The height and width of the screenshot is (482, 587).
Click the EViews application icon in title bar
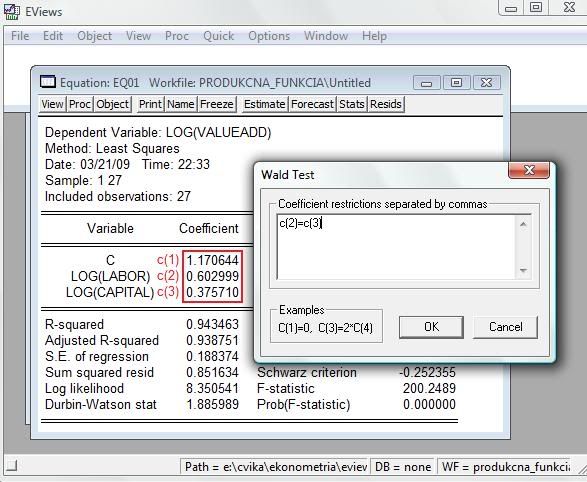pos(12,11)
